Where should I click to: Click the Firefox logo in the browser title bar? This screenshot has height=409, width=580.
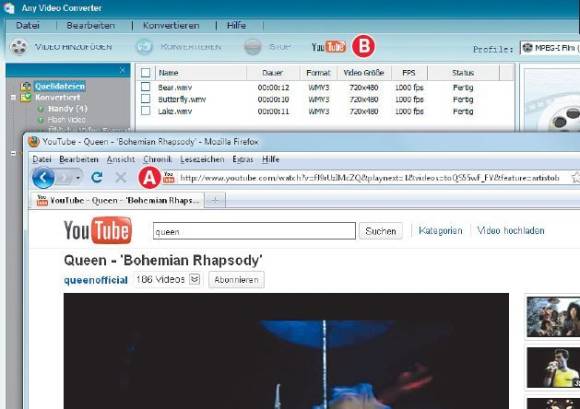click(34, 142)
